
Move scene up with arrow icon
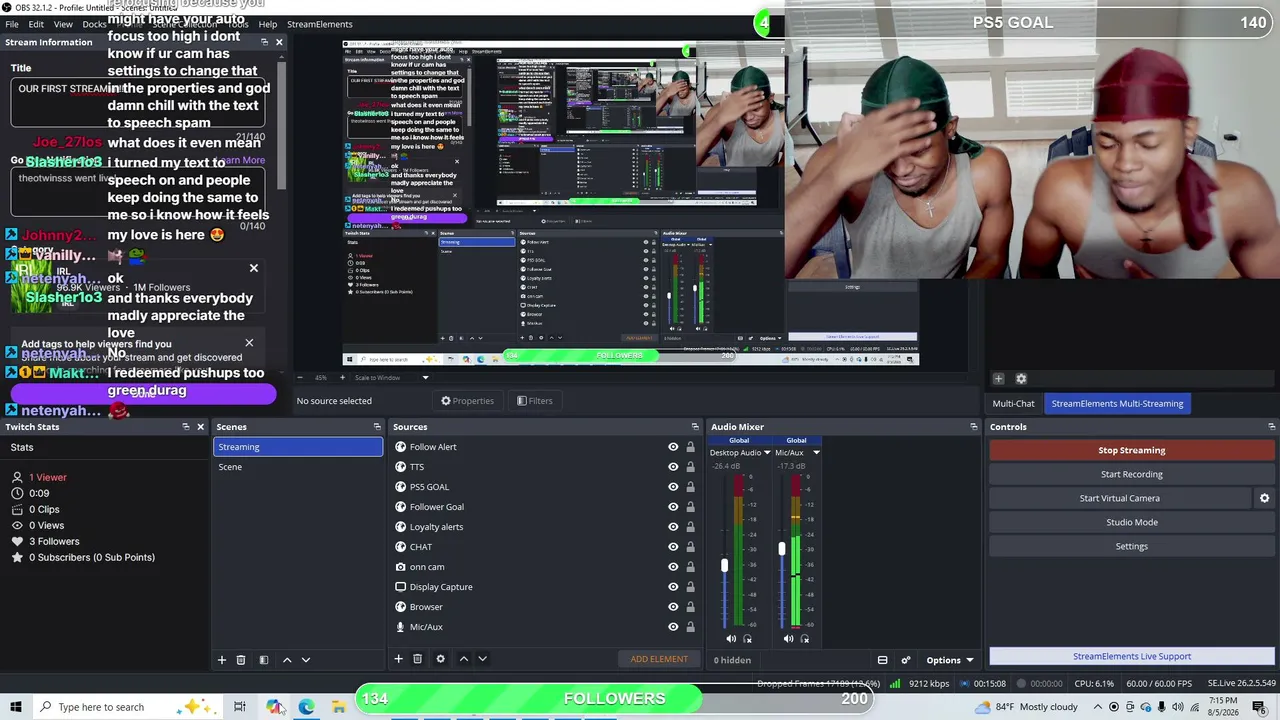[x=287, y=660]
